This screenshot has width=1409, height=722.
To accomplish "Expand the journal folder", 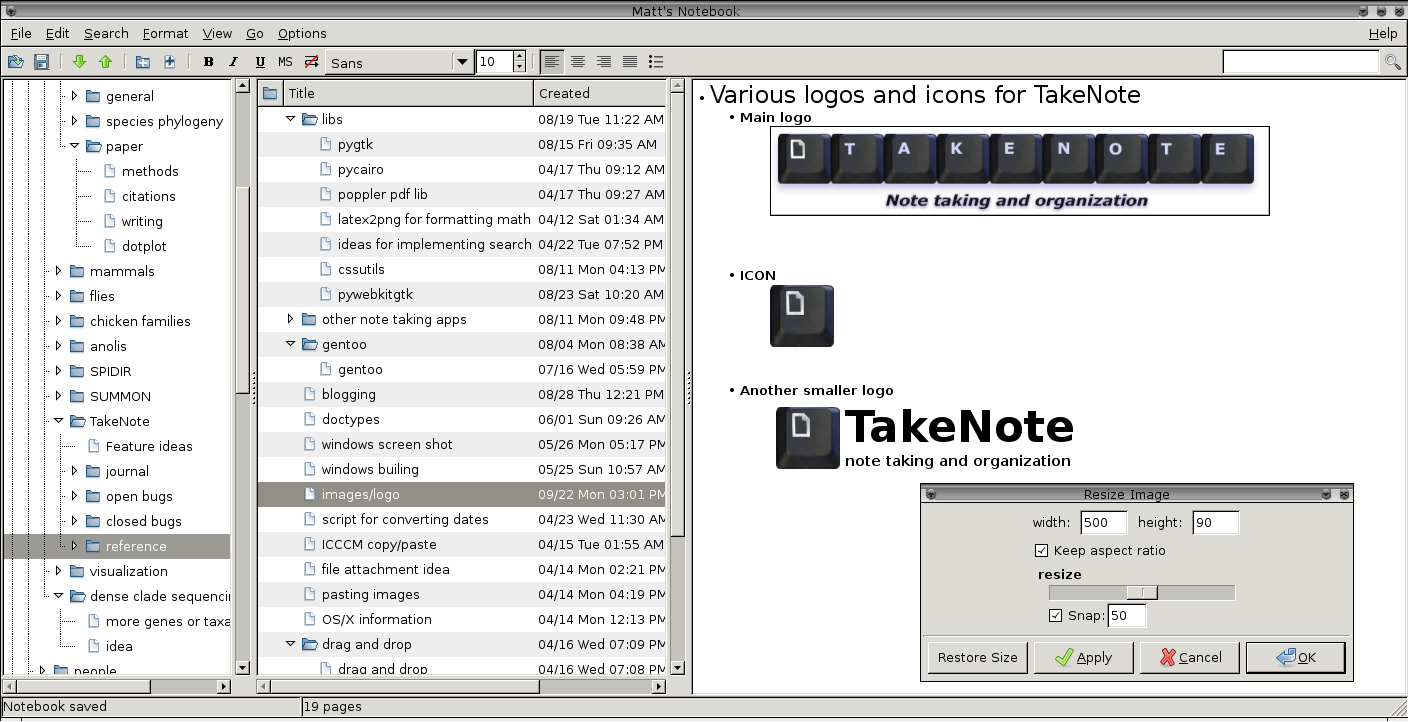I will 74,471.
